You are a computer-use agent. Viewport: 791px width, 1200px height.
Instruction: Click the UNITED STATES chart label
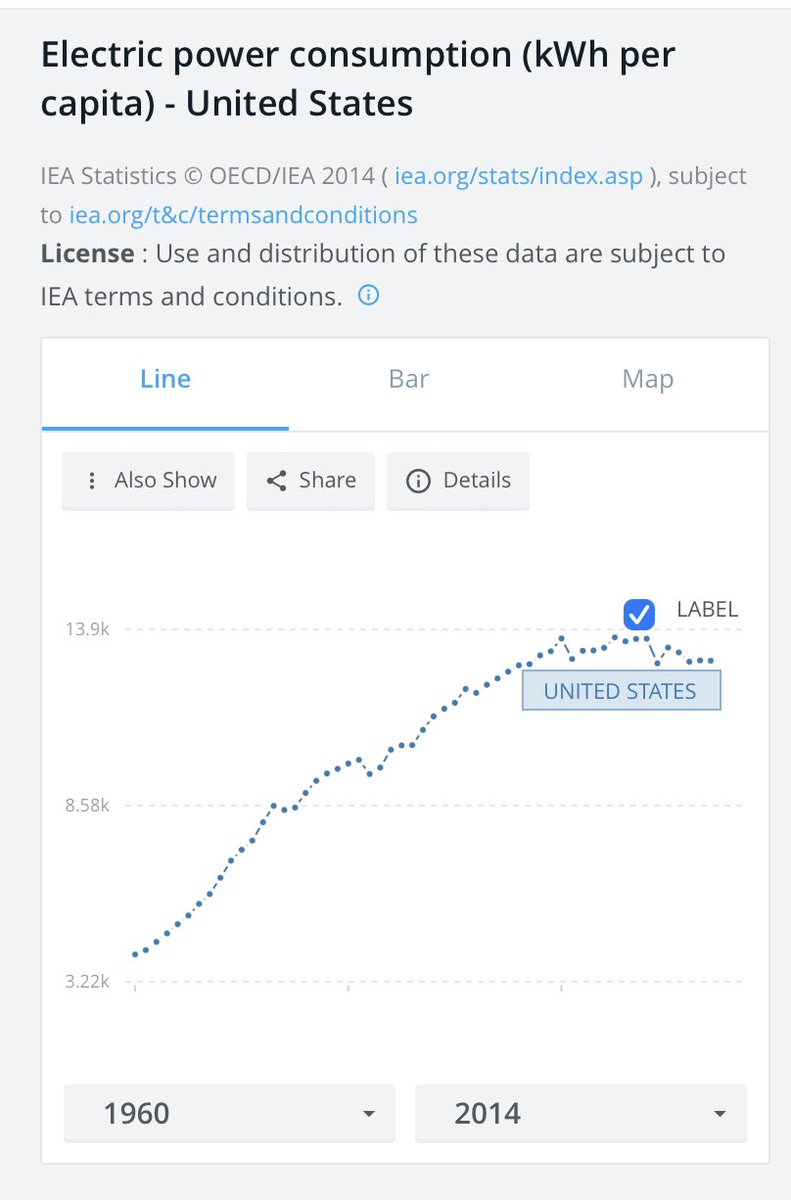click(621, 691)
